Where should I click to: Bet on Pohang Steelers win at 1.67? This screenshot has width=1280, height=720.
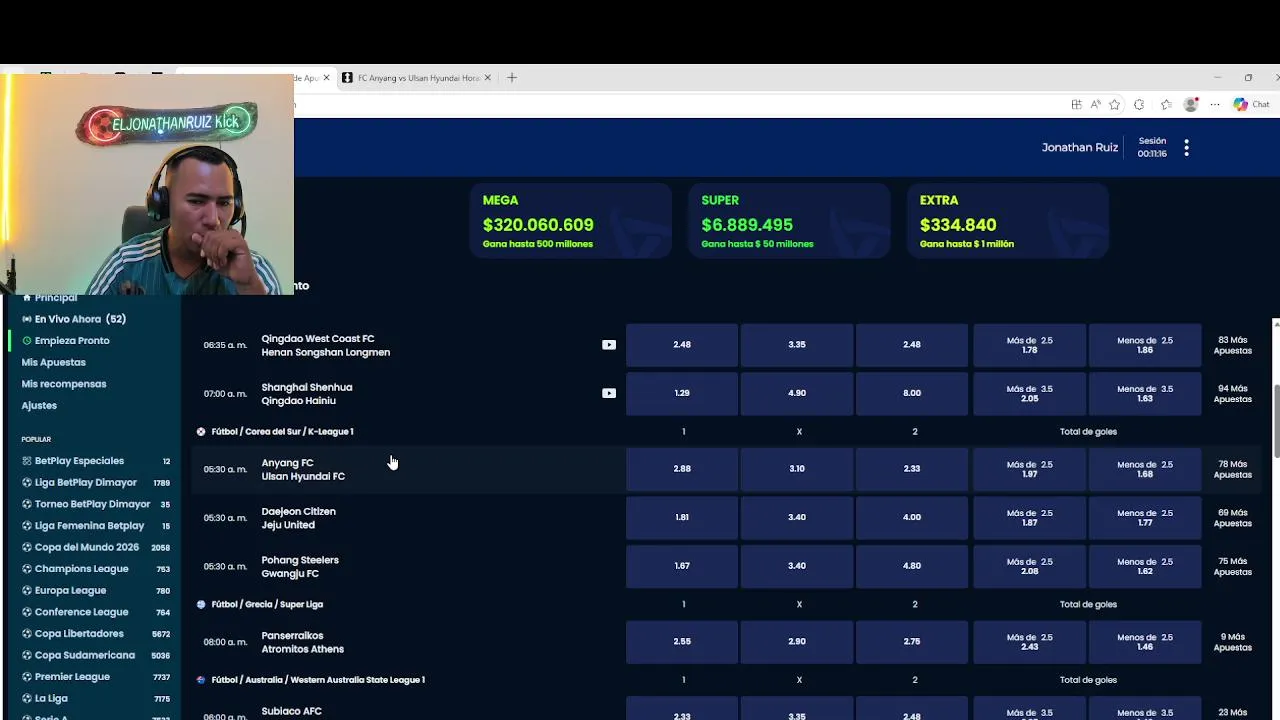682,566
